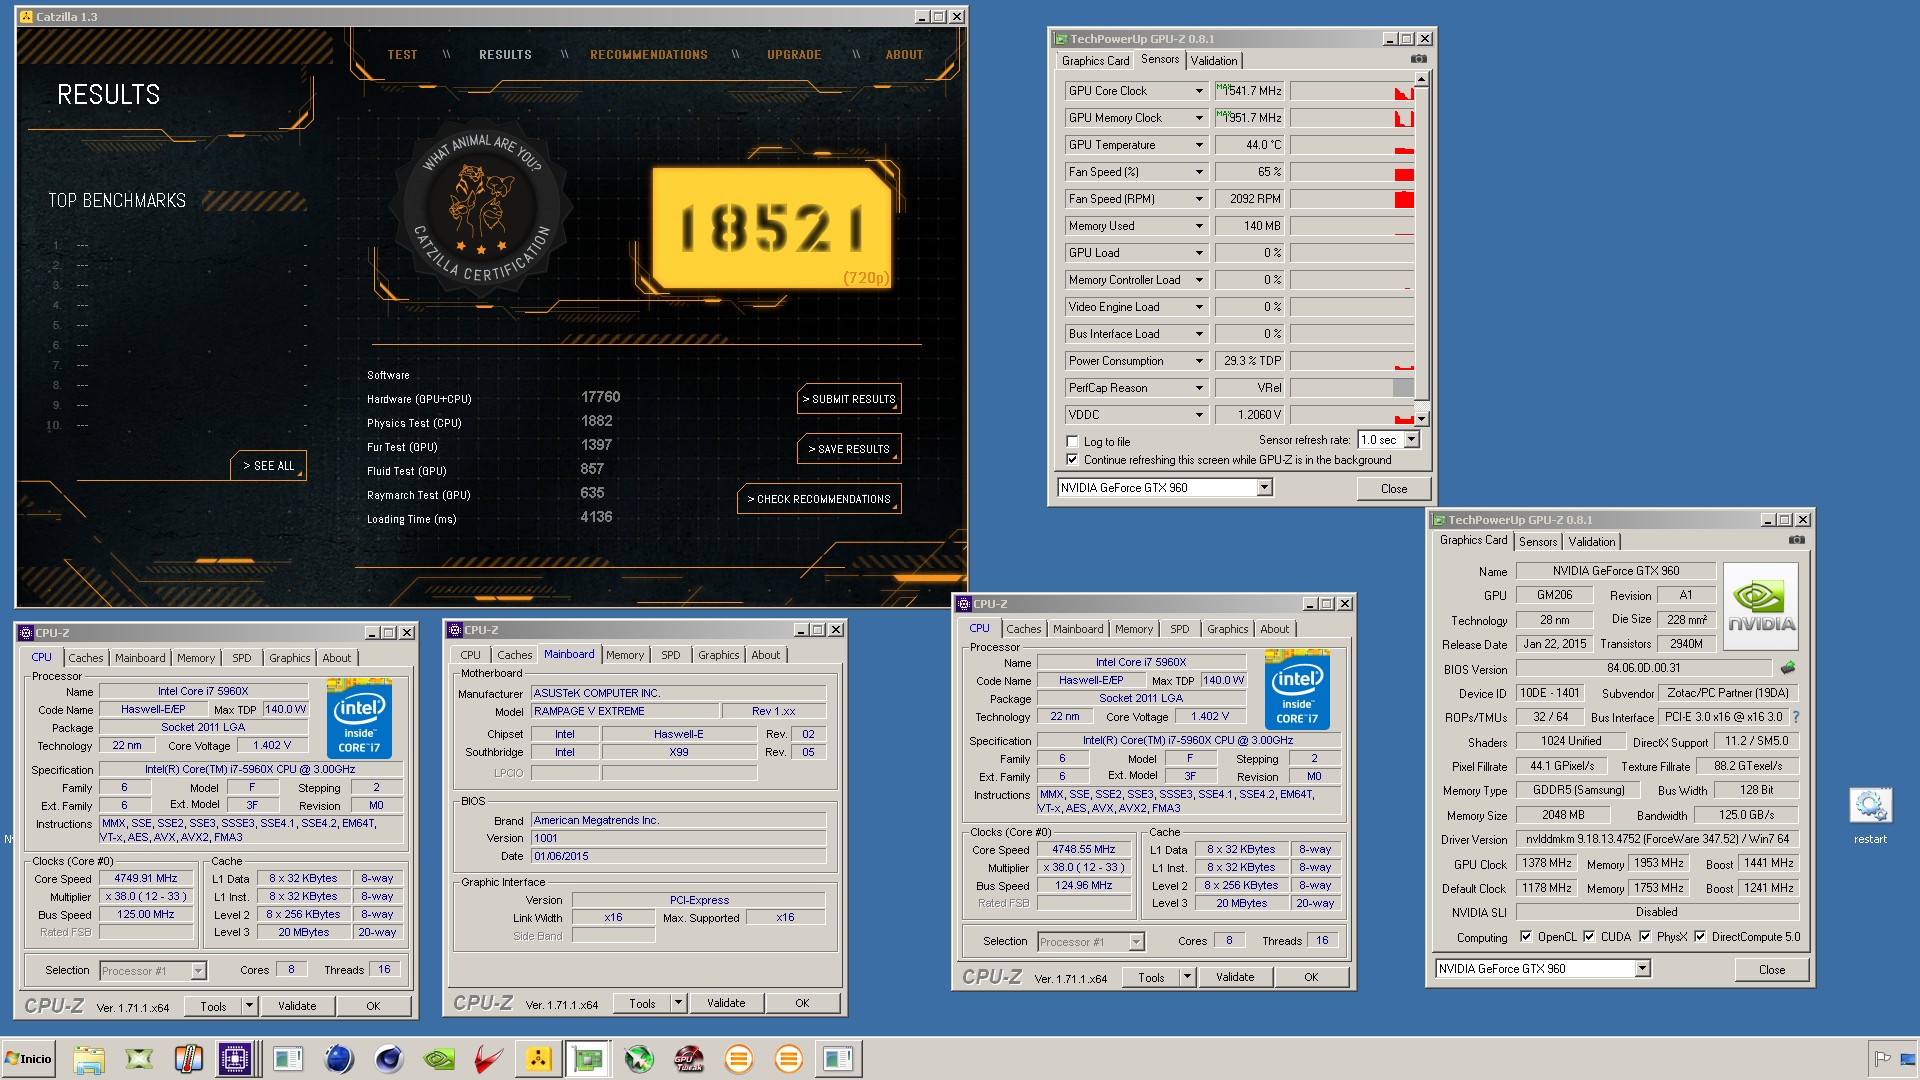Click the GPU-Z graphics card taskbar icon
Screen dimensions: 1920x1080
588,1059
